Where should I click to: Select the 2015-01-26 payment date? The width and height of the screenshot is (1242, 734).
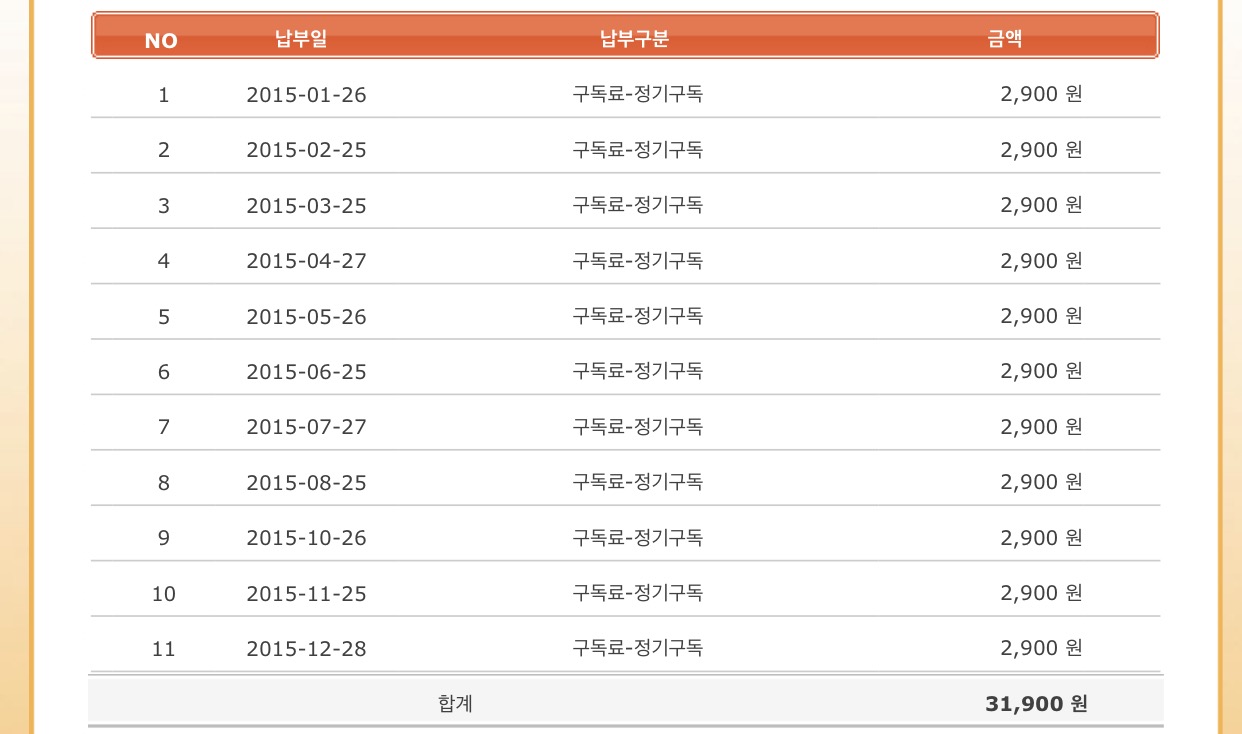[x=306, y=95]
